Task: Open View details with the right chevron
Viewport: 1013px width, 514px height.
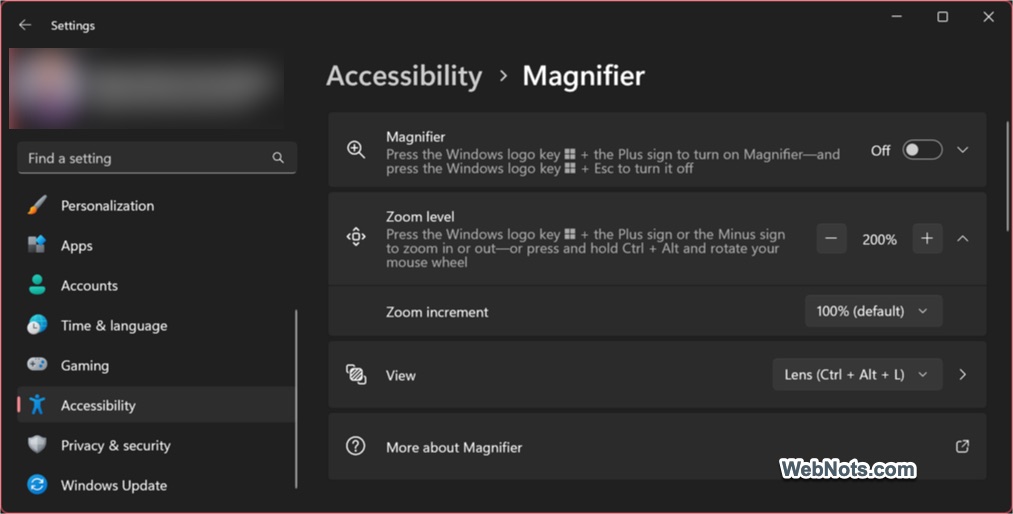Action: coord(963,375)
